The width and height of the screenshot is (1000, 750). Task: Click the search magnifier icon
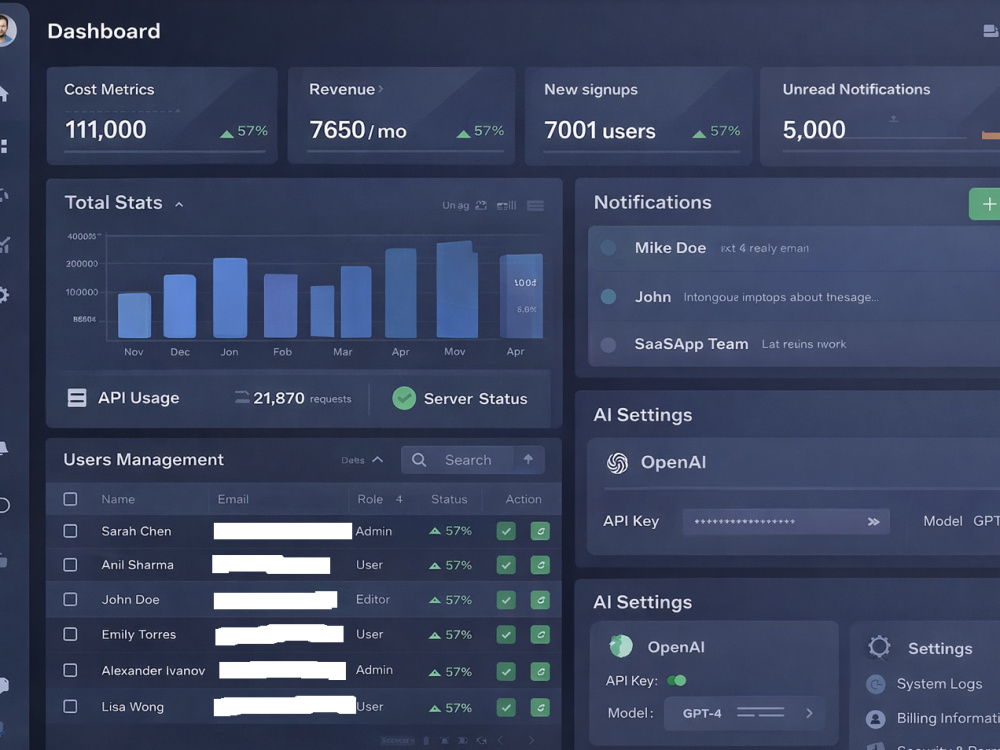[x=418, y=460]
